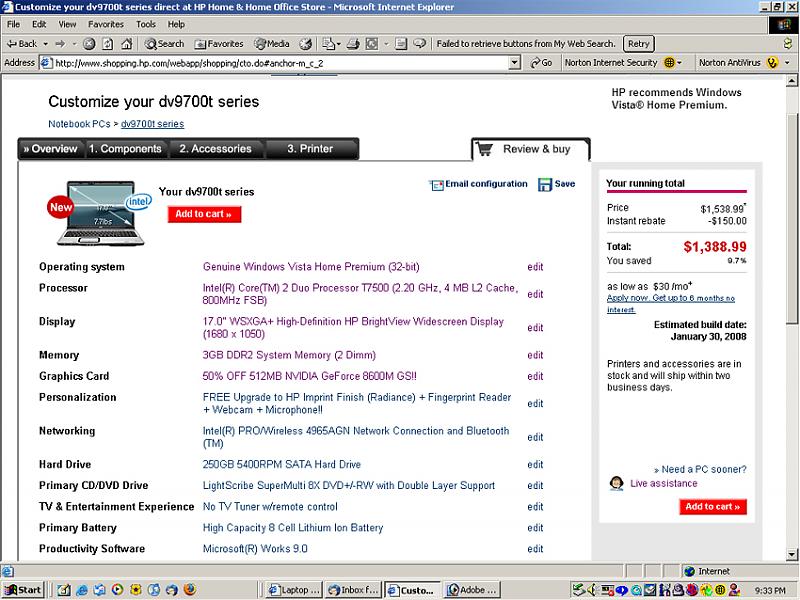The width and height of the screenshot is (800, 600).
Task: Click the Forward arrow in toolbar
Action: 60,44
